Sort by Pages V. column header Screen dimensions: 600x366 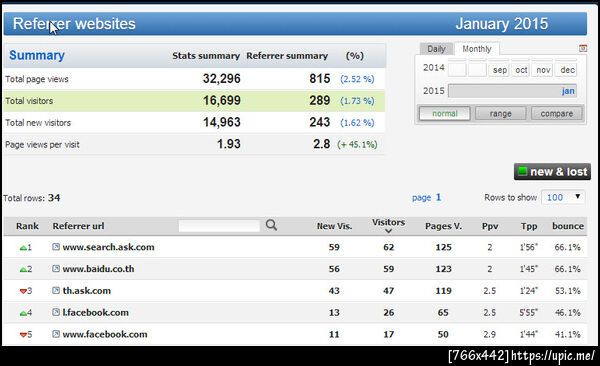tap(443, 226)
